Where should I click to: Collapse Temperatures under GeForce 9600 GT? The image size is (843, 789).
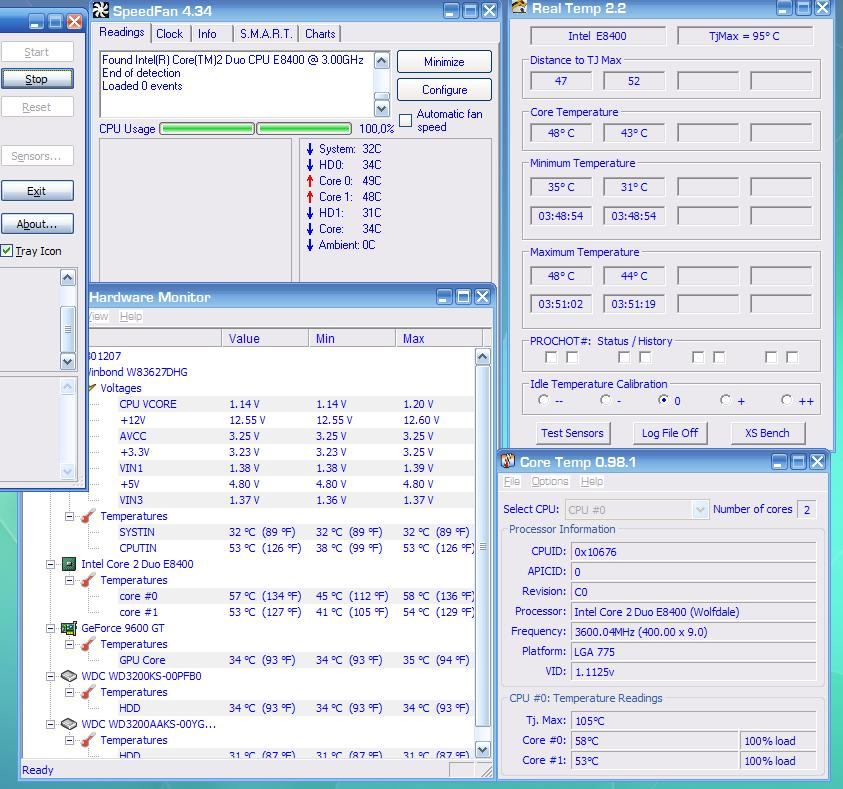[x=69, y=644]
